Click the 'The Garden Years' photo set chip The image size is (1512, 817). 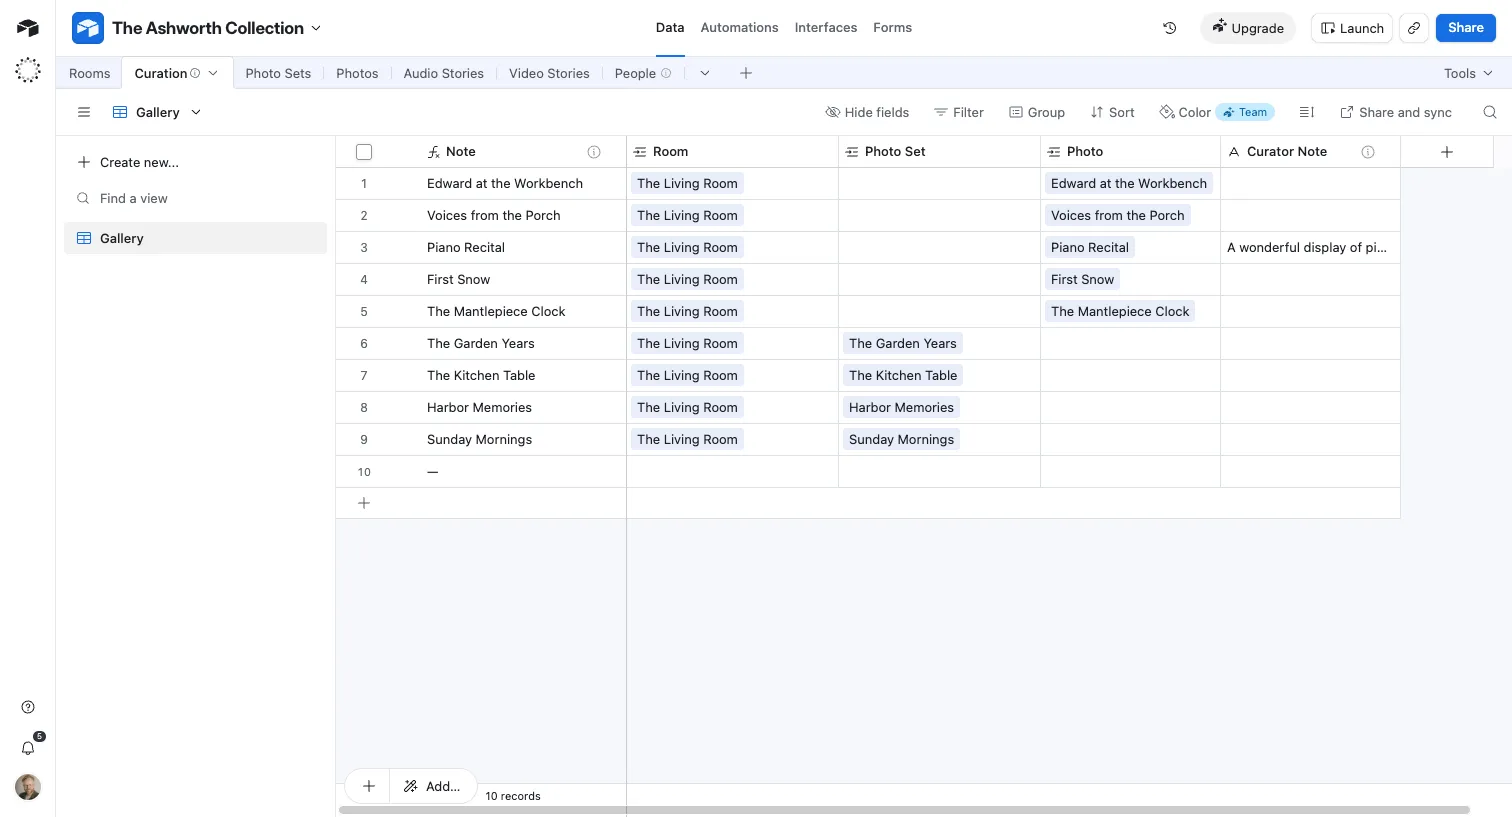point(903,343)
